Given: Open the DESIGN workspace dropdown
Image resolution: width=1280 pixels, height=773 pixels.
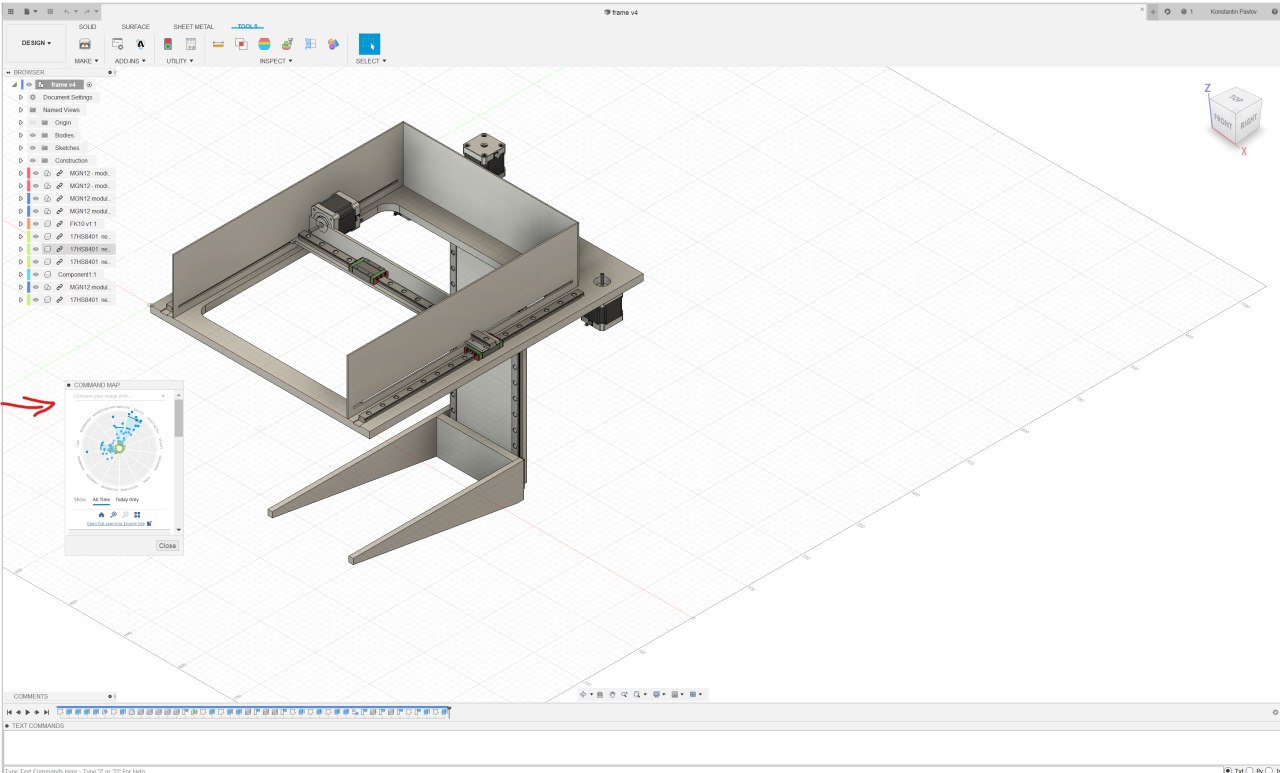Looking at the screenshot, I should coord(36,43).
